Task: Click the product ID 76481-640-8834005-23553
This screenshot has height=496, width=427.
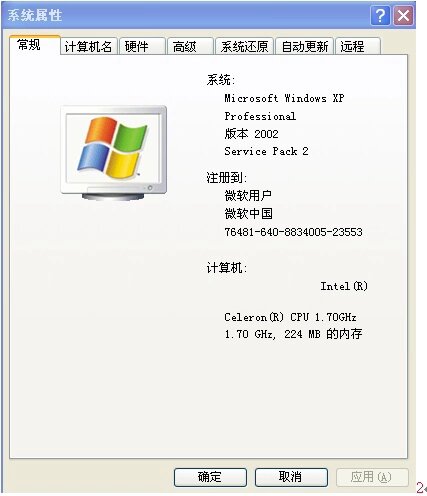Action: pyautogui.click(x=293, y=232)
